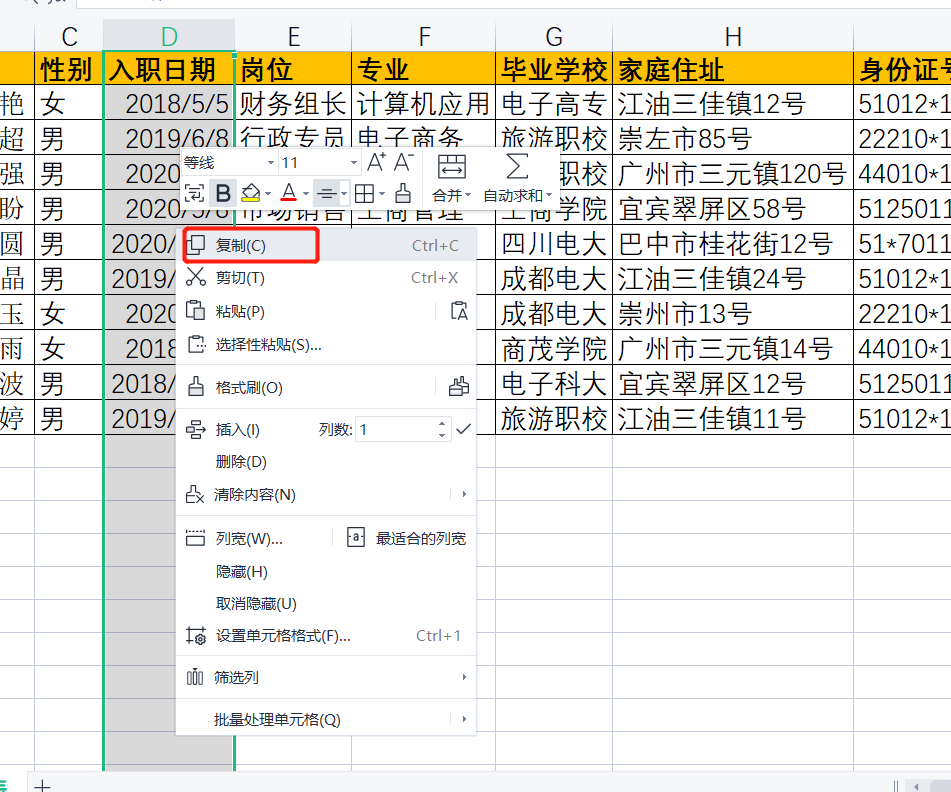The image size is (951, 792).
Task: Open font color dropdown arrow
Action: click(x=306, y=194)
